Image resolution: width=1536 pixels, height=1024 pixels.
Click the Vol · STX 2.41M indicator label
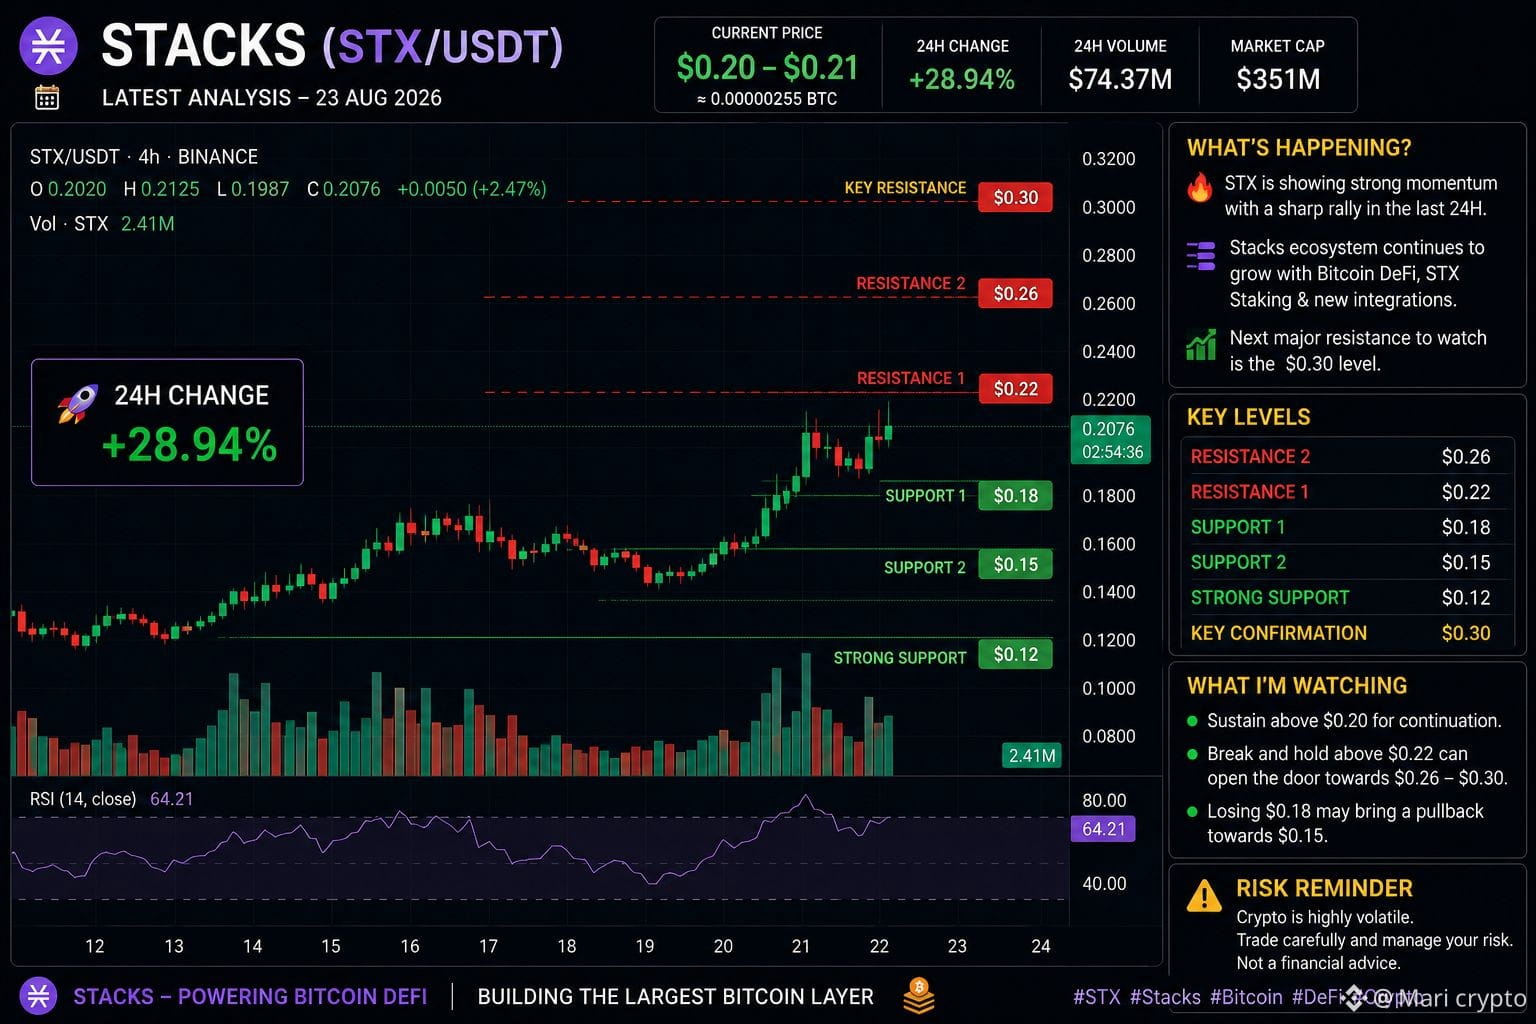click(x=102, y=224)
